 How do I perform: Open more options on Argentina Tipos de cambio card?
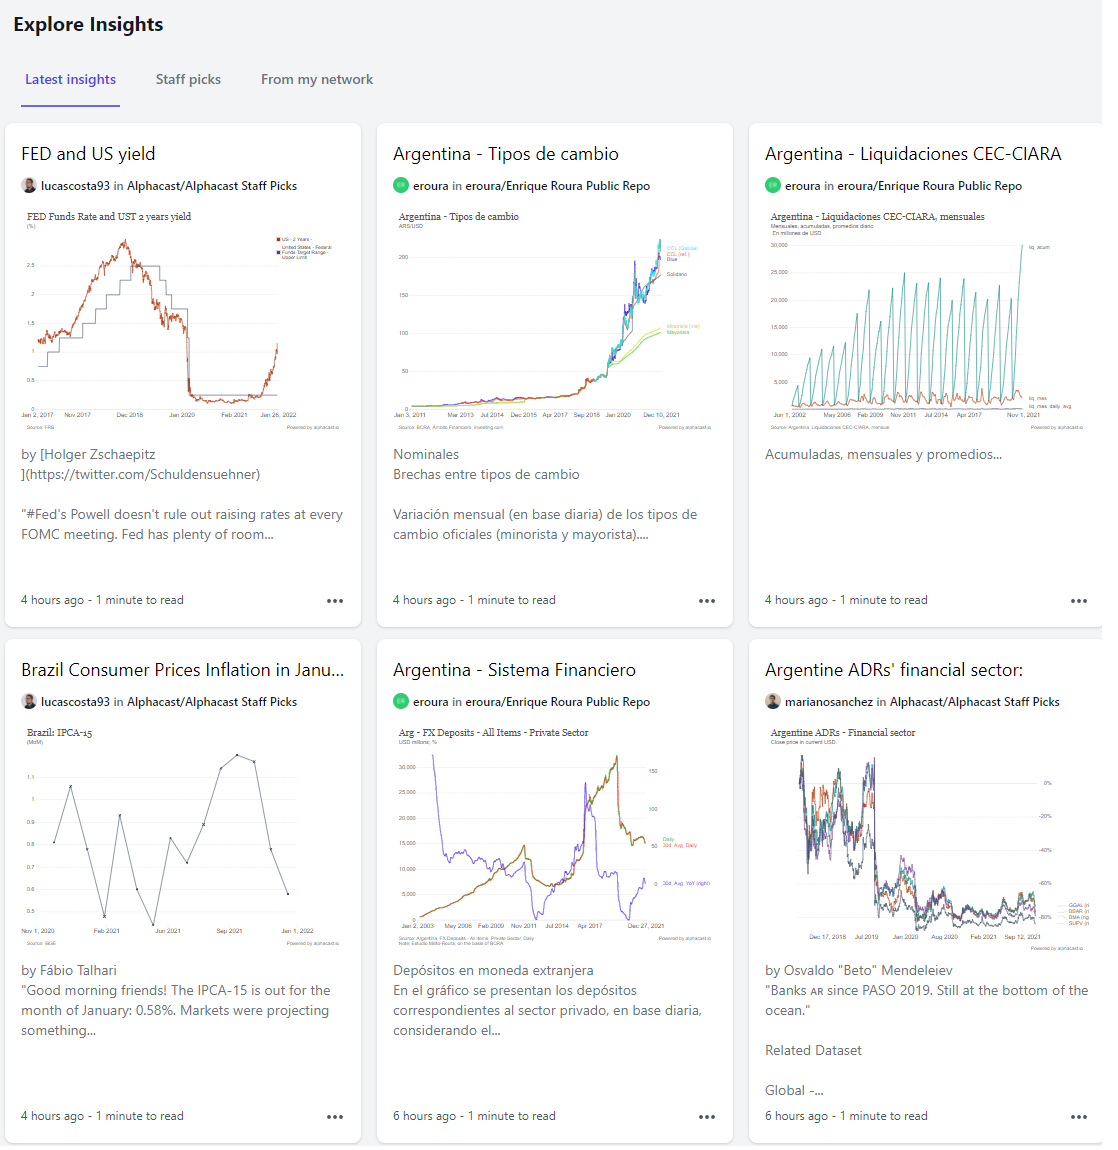(x=706, y=601)
